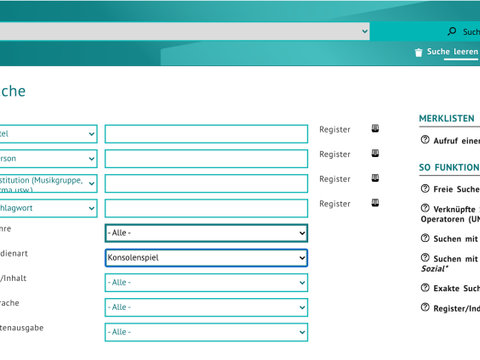The image size is (480, 360).
Task: Open the Aufruf einer Merkliste link
Action: pos(457,141)
